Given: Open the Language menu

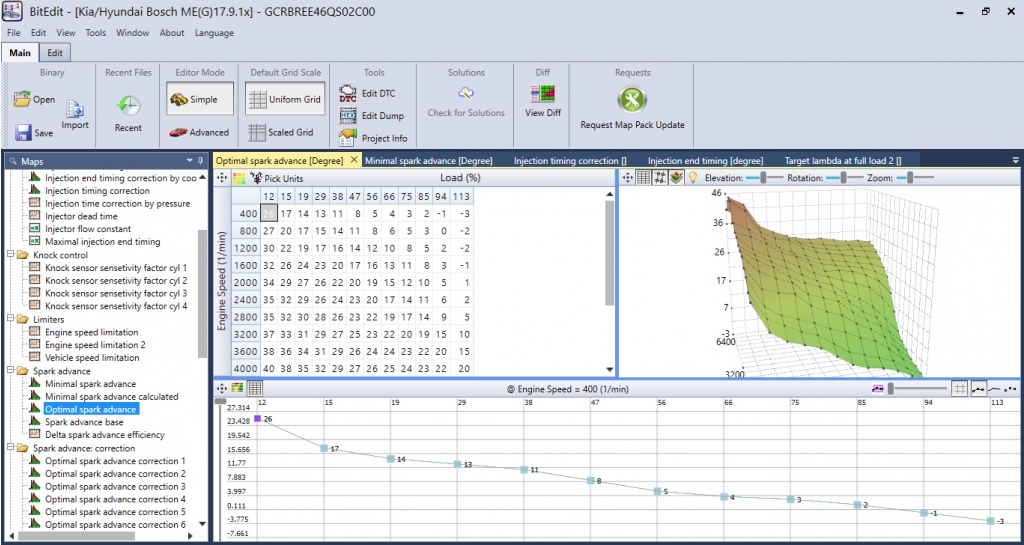Looking at the screenshot, I should click(214, 33).
